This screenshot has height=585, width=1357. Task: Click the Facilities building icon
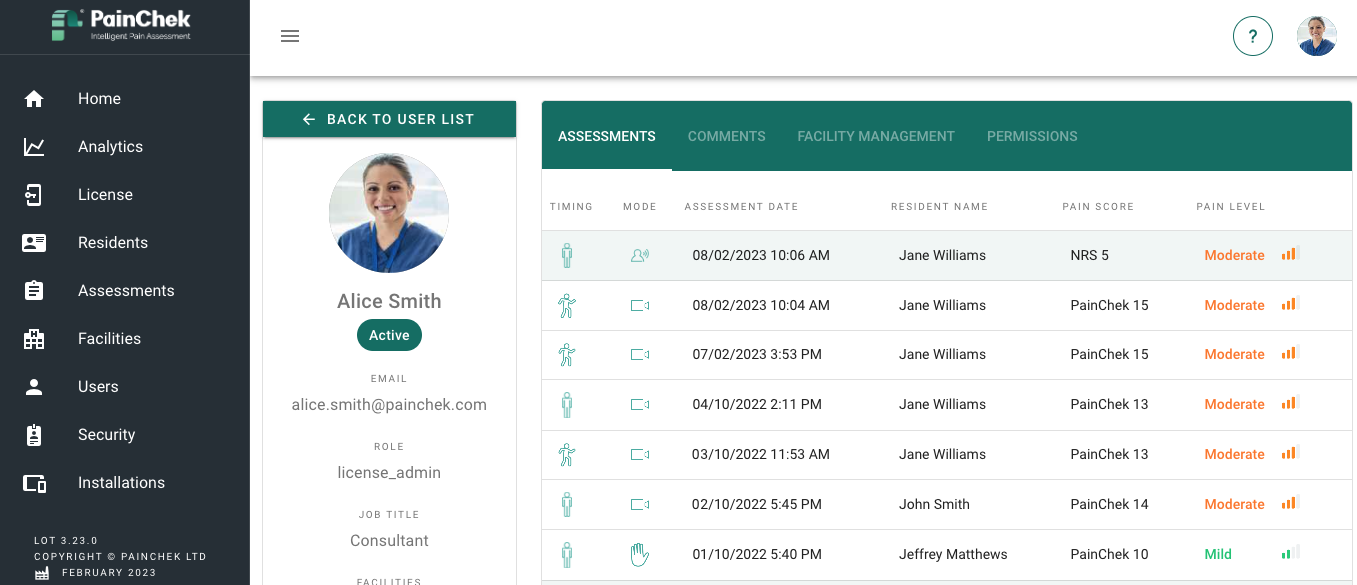34,339
